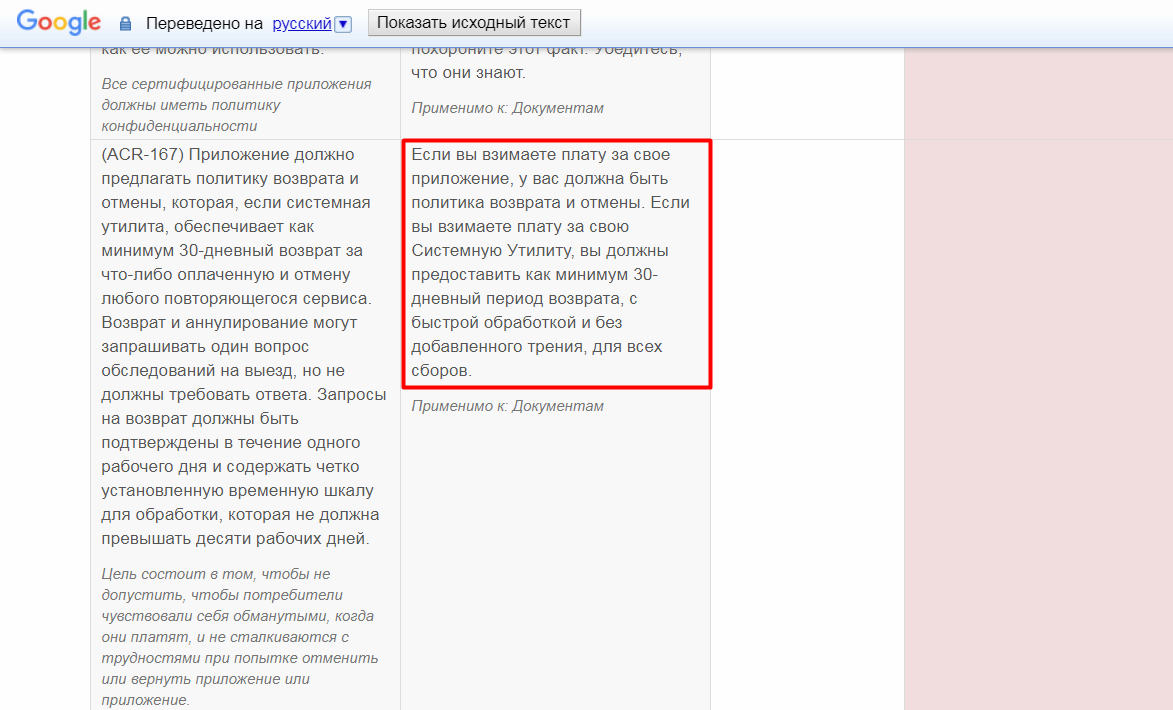1173x710 pixels.
Task: Click Применимо к: Документам under ACR-167 row
Action: (507, 406)
